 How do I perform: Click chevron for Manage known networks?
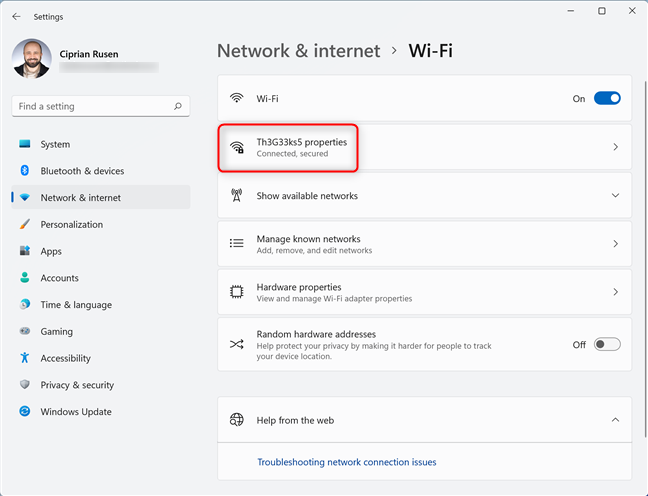coord(615,244)
